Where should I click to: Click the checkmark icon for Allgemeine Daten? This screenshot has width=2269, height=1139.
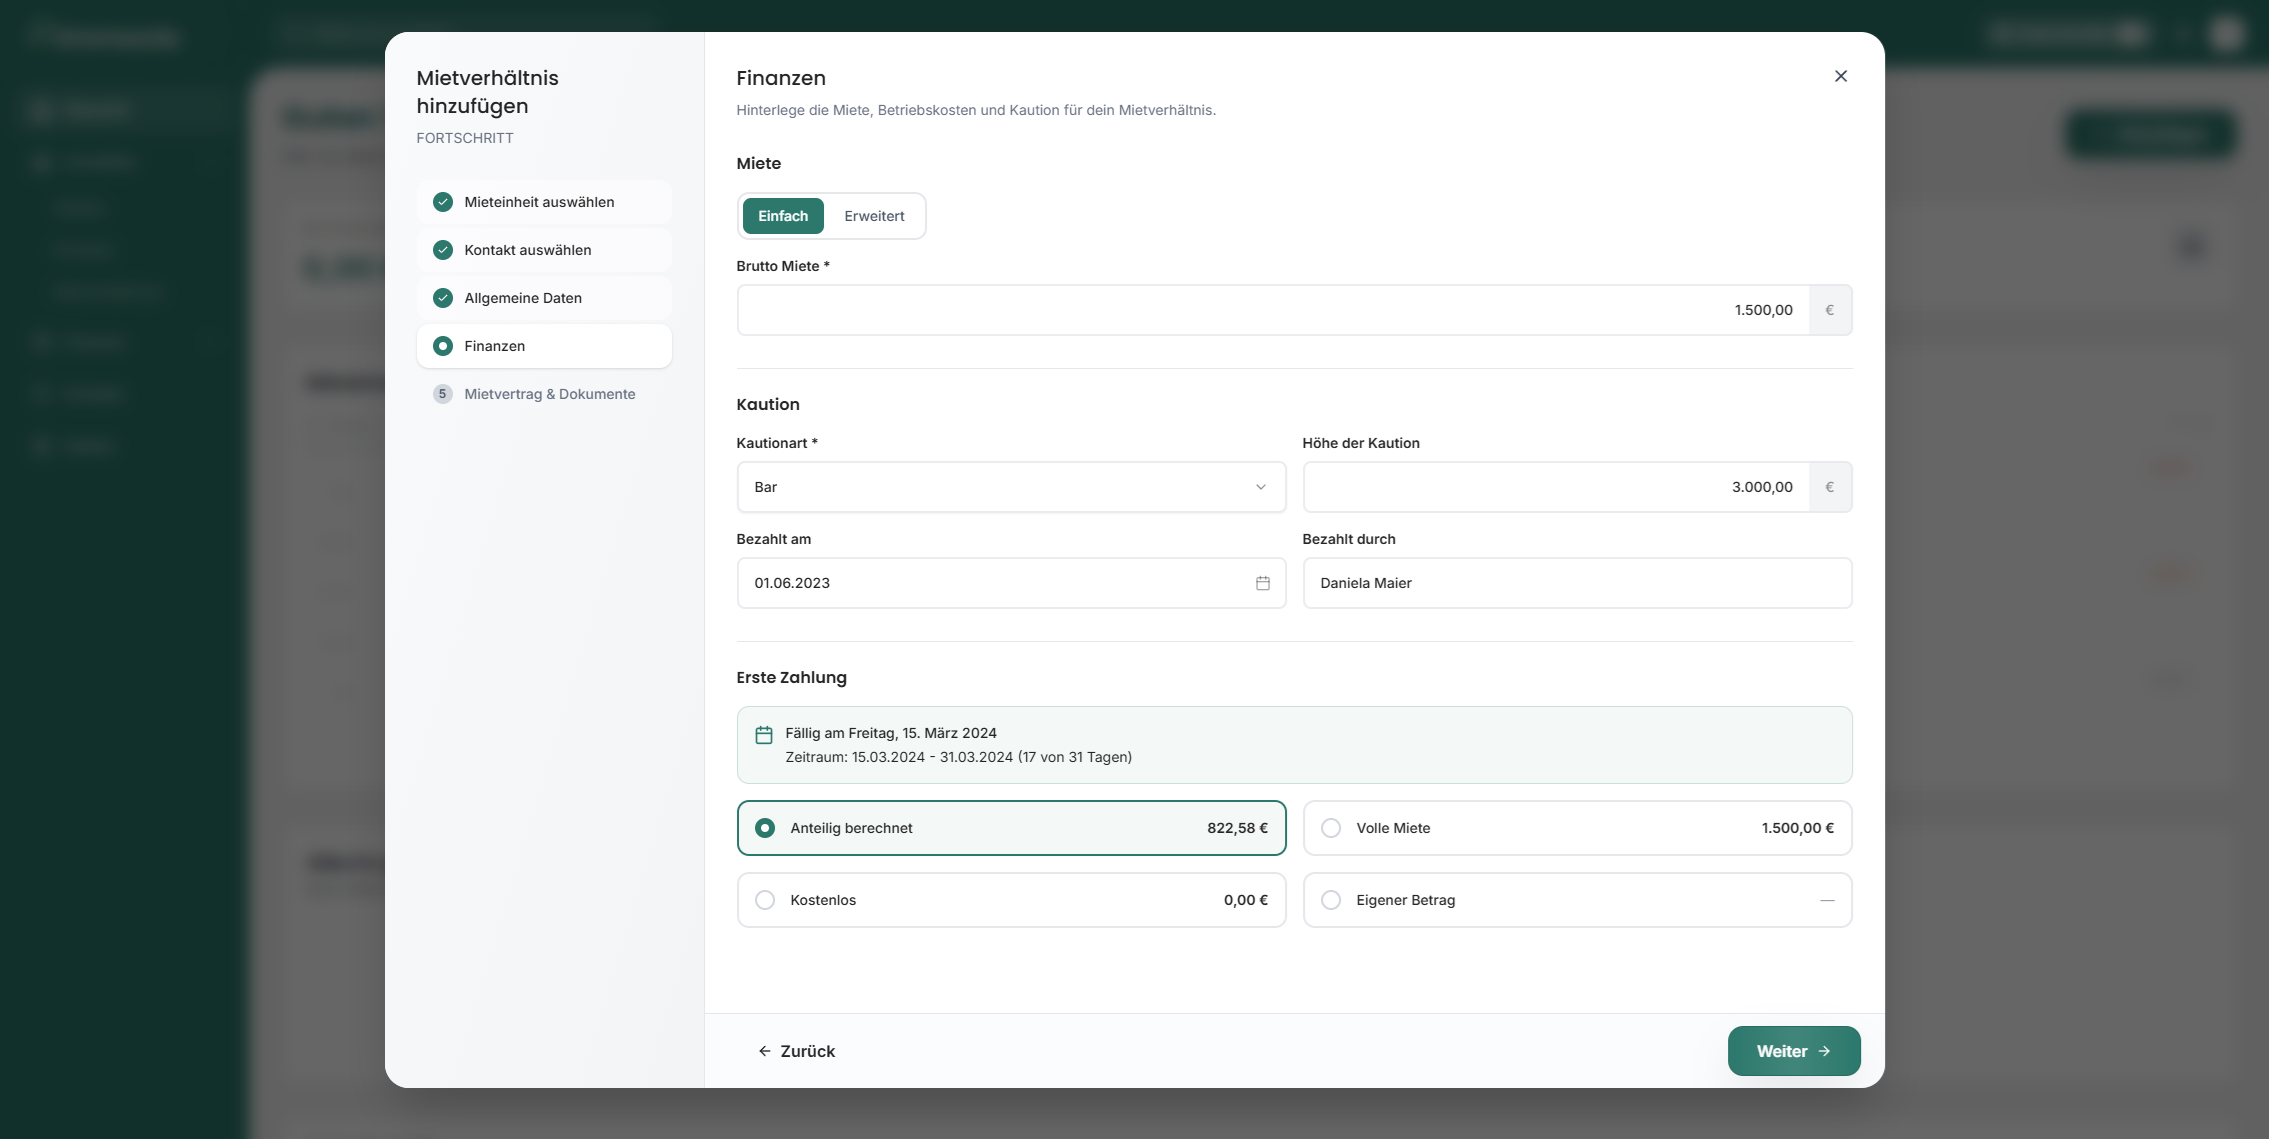[x=443, y=298]
